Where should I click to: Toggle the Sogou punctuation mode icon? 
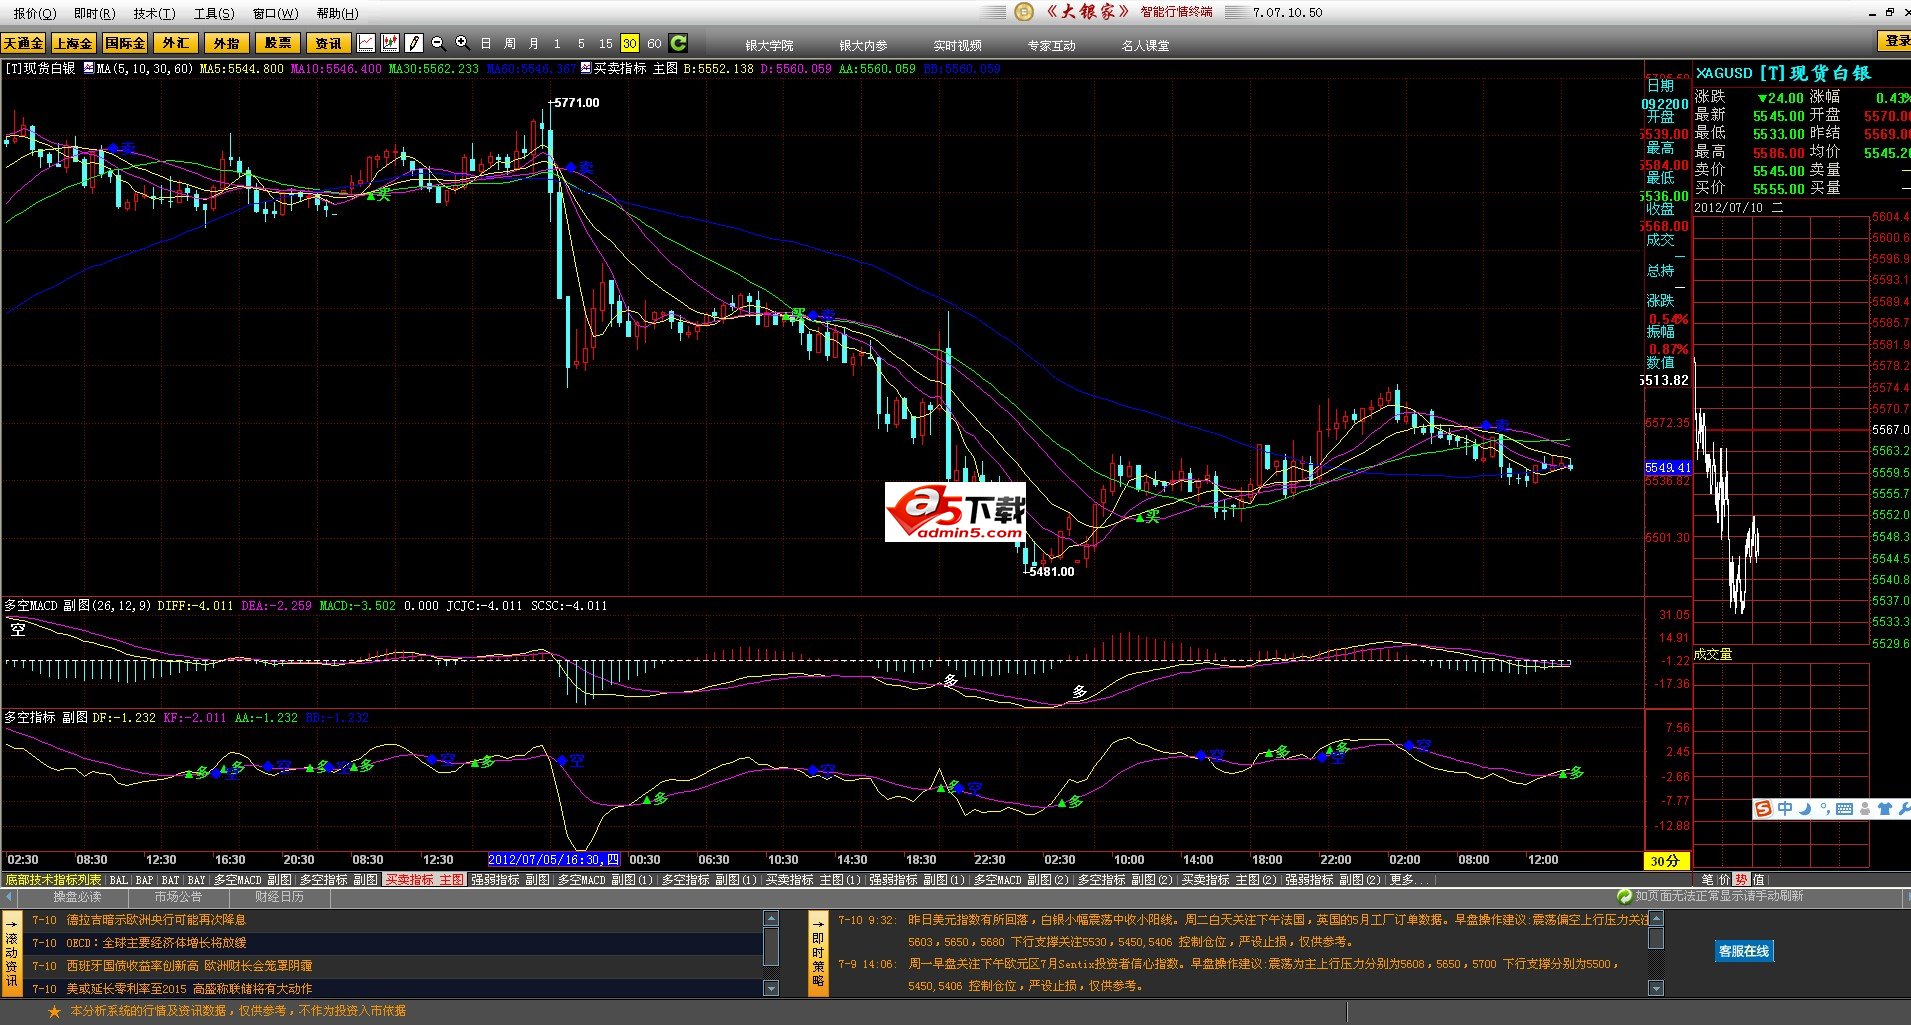1825,809
